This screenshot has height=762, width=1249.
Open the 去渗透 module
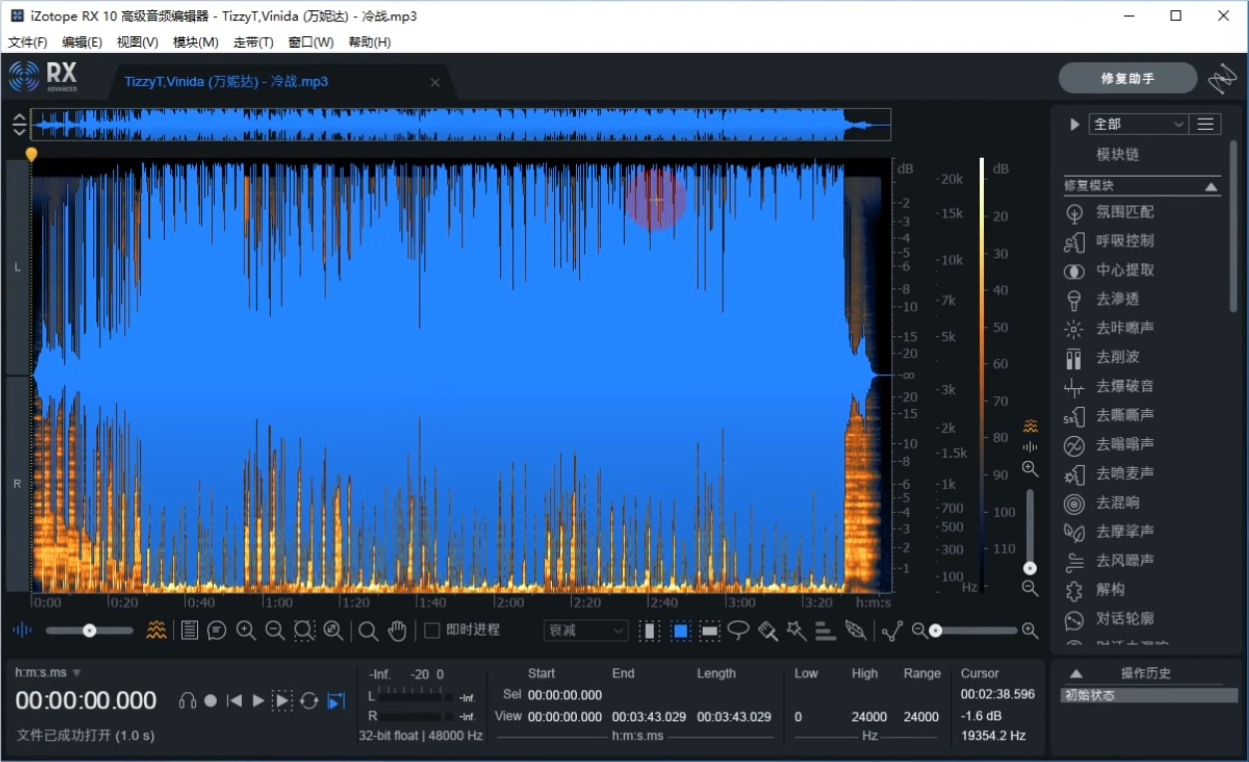tap(1117, 299)
